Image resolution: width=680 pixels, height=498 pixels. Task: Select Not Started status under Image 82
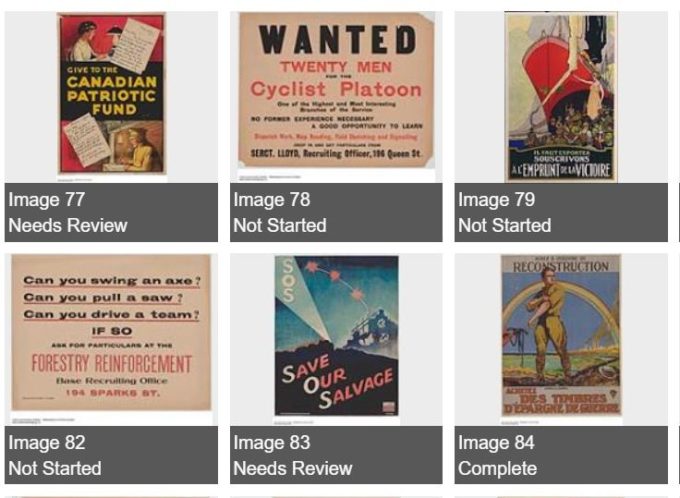55,469
